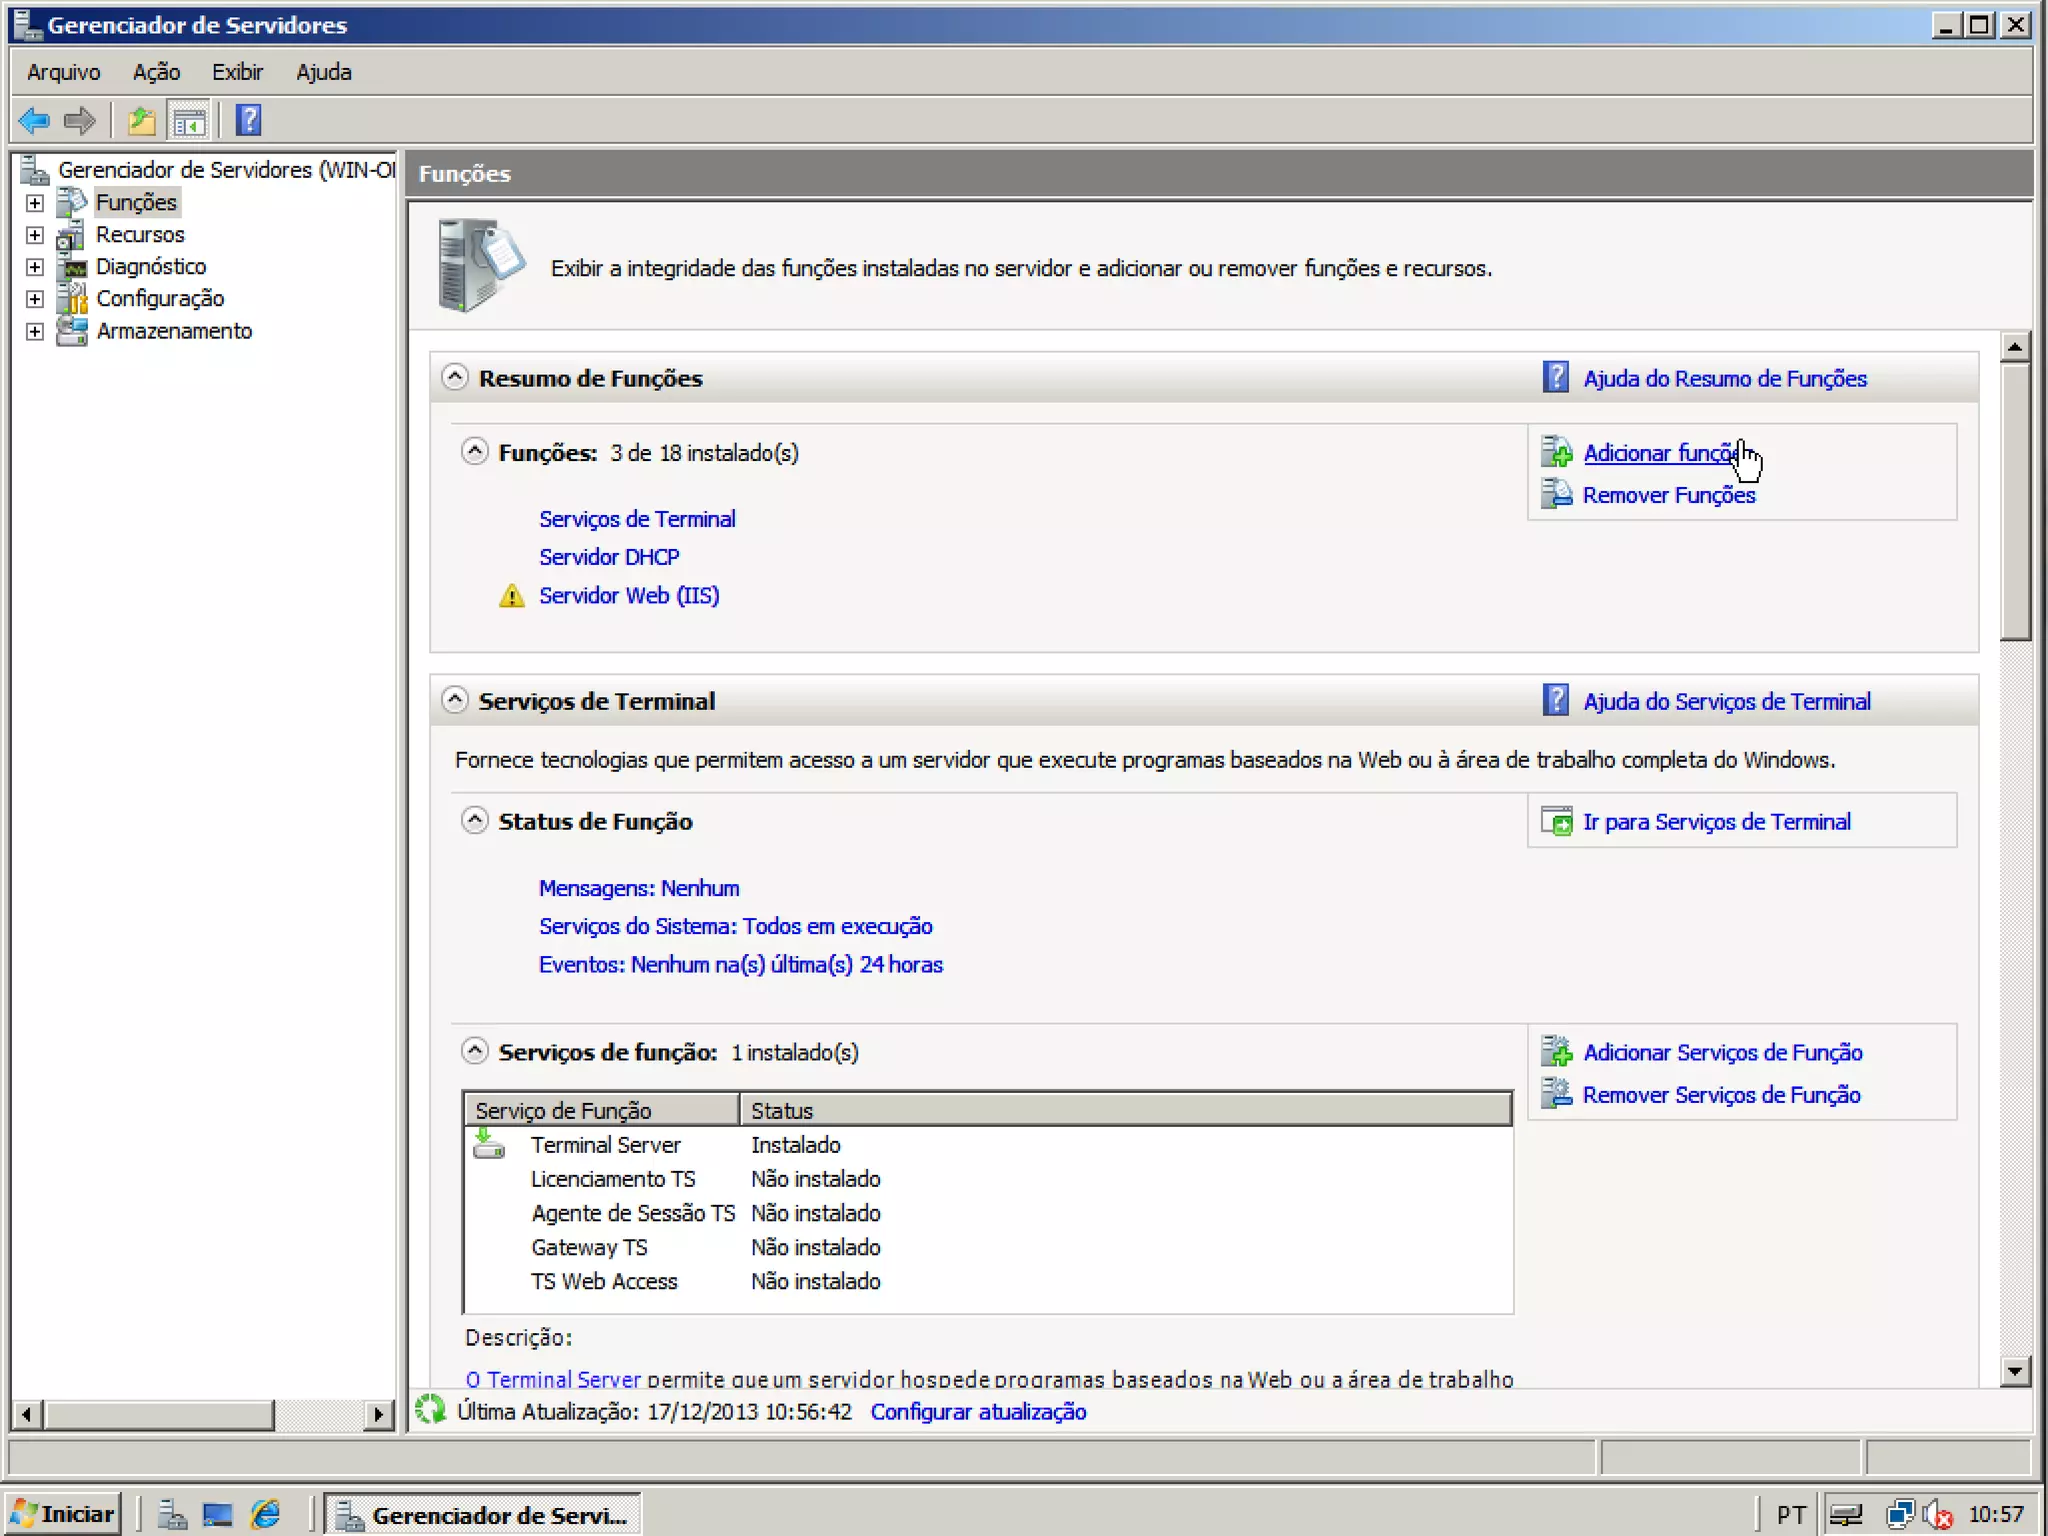The image size is (2048, 1536).
Task: Collapse the Status de Função section
Action: point(475,821)
